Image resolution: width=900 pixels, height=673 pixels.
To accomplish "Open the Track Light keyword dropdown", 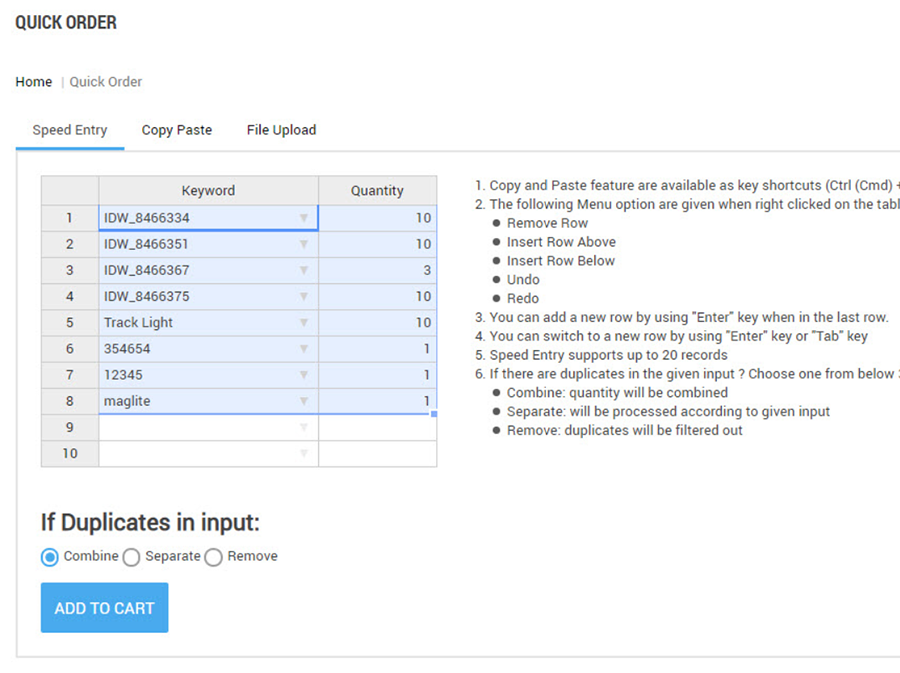I will tap(304, 322).
